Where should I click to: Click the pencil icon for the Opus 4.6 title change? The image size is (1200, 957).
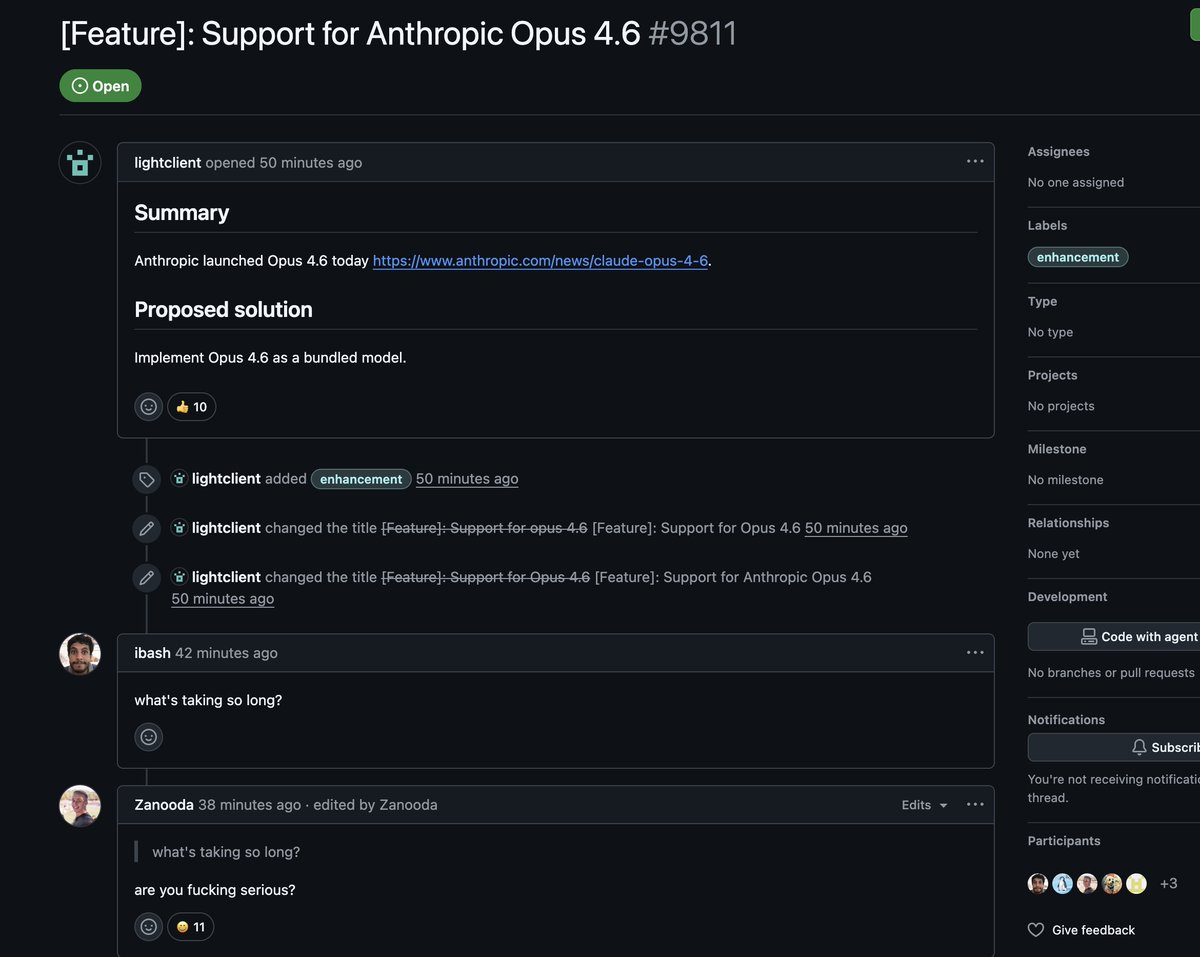click(x=147, y=529)
